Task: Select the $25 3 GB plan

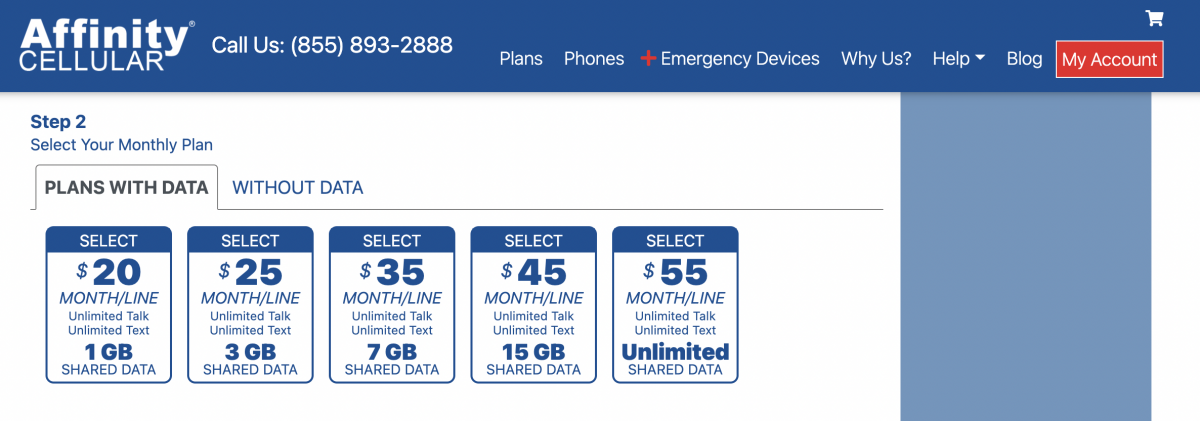Action: (250, 304)
